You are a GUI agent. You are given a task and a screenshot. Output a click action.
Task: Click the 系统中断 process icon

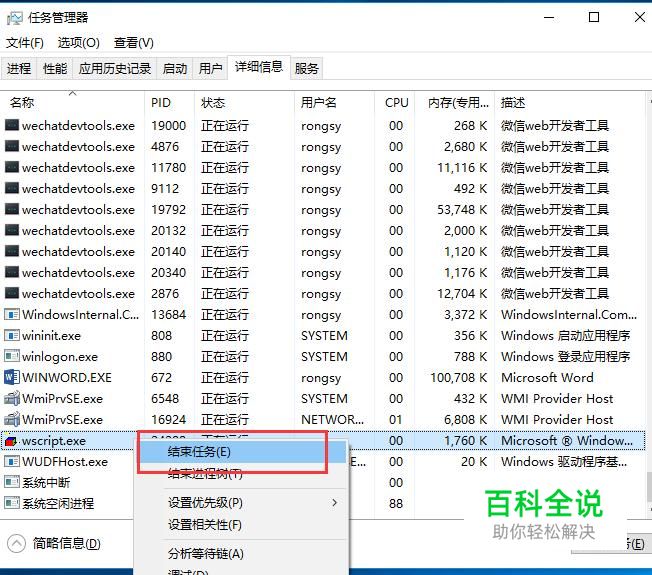click(x=12, y=482)
